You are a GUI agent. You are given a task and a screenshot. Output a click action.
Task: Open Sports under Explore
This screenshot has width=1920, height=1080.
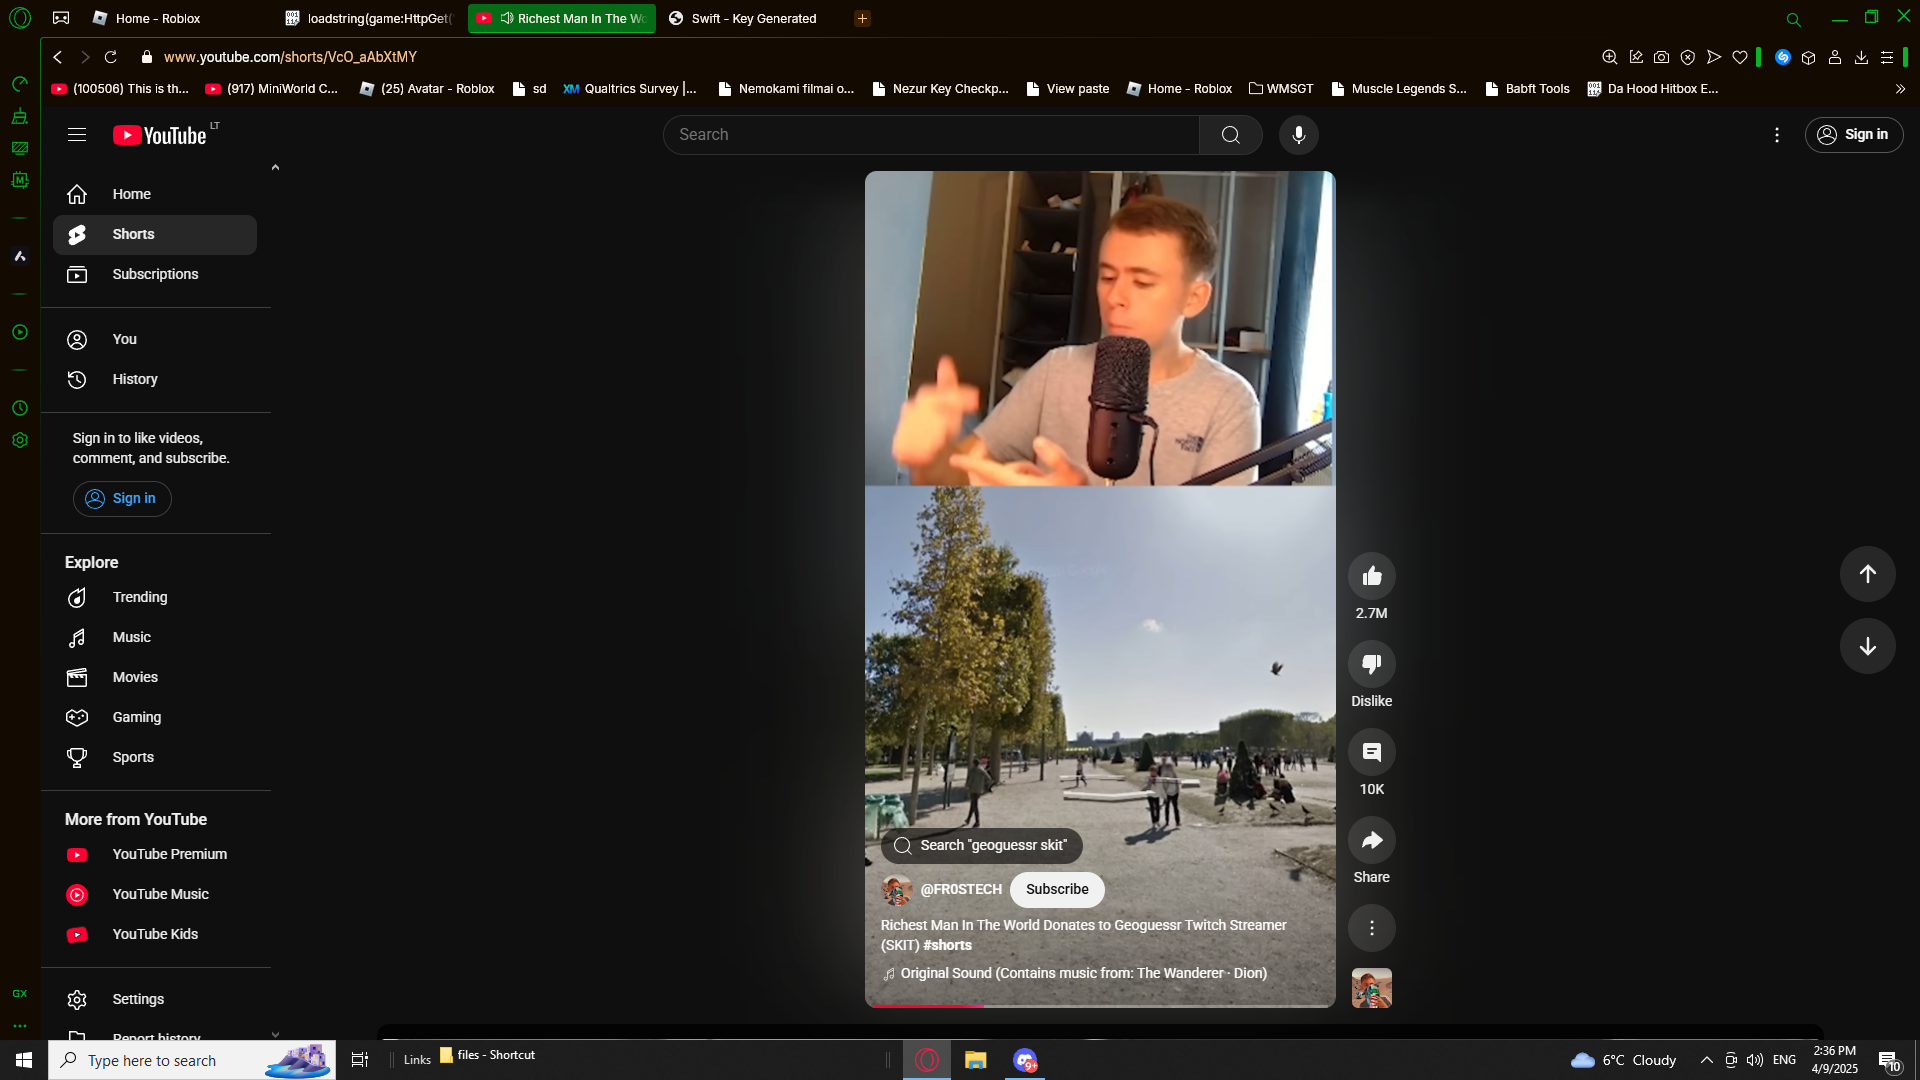(x=155, y=758)
